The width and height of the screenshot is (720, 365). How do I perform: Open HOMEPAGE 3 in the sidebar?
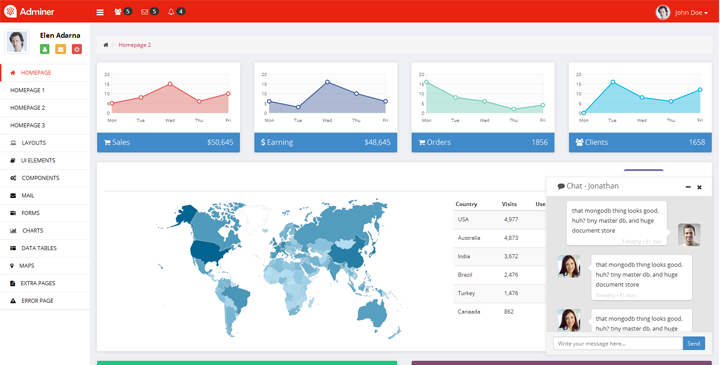[45, 125]
